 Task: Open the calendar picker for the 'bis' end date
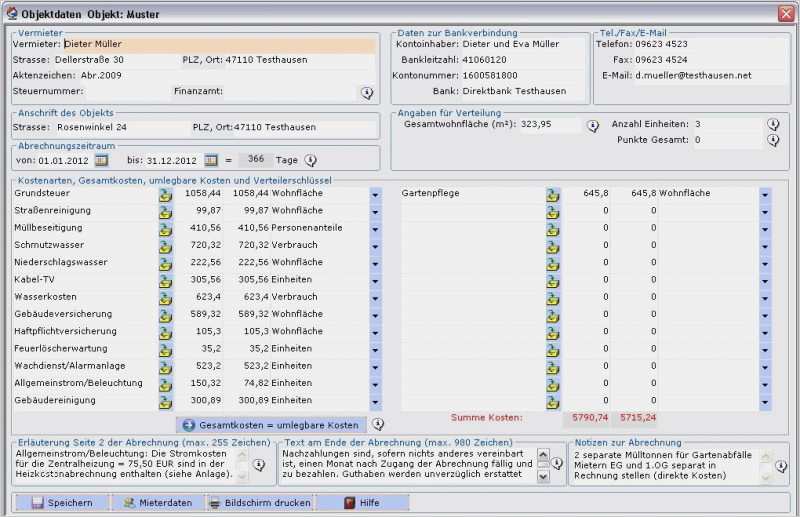coord(211,160)
